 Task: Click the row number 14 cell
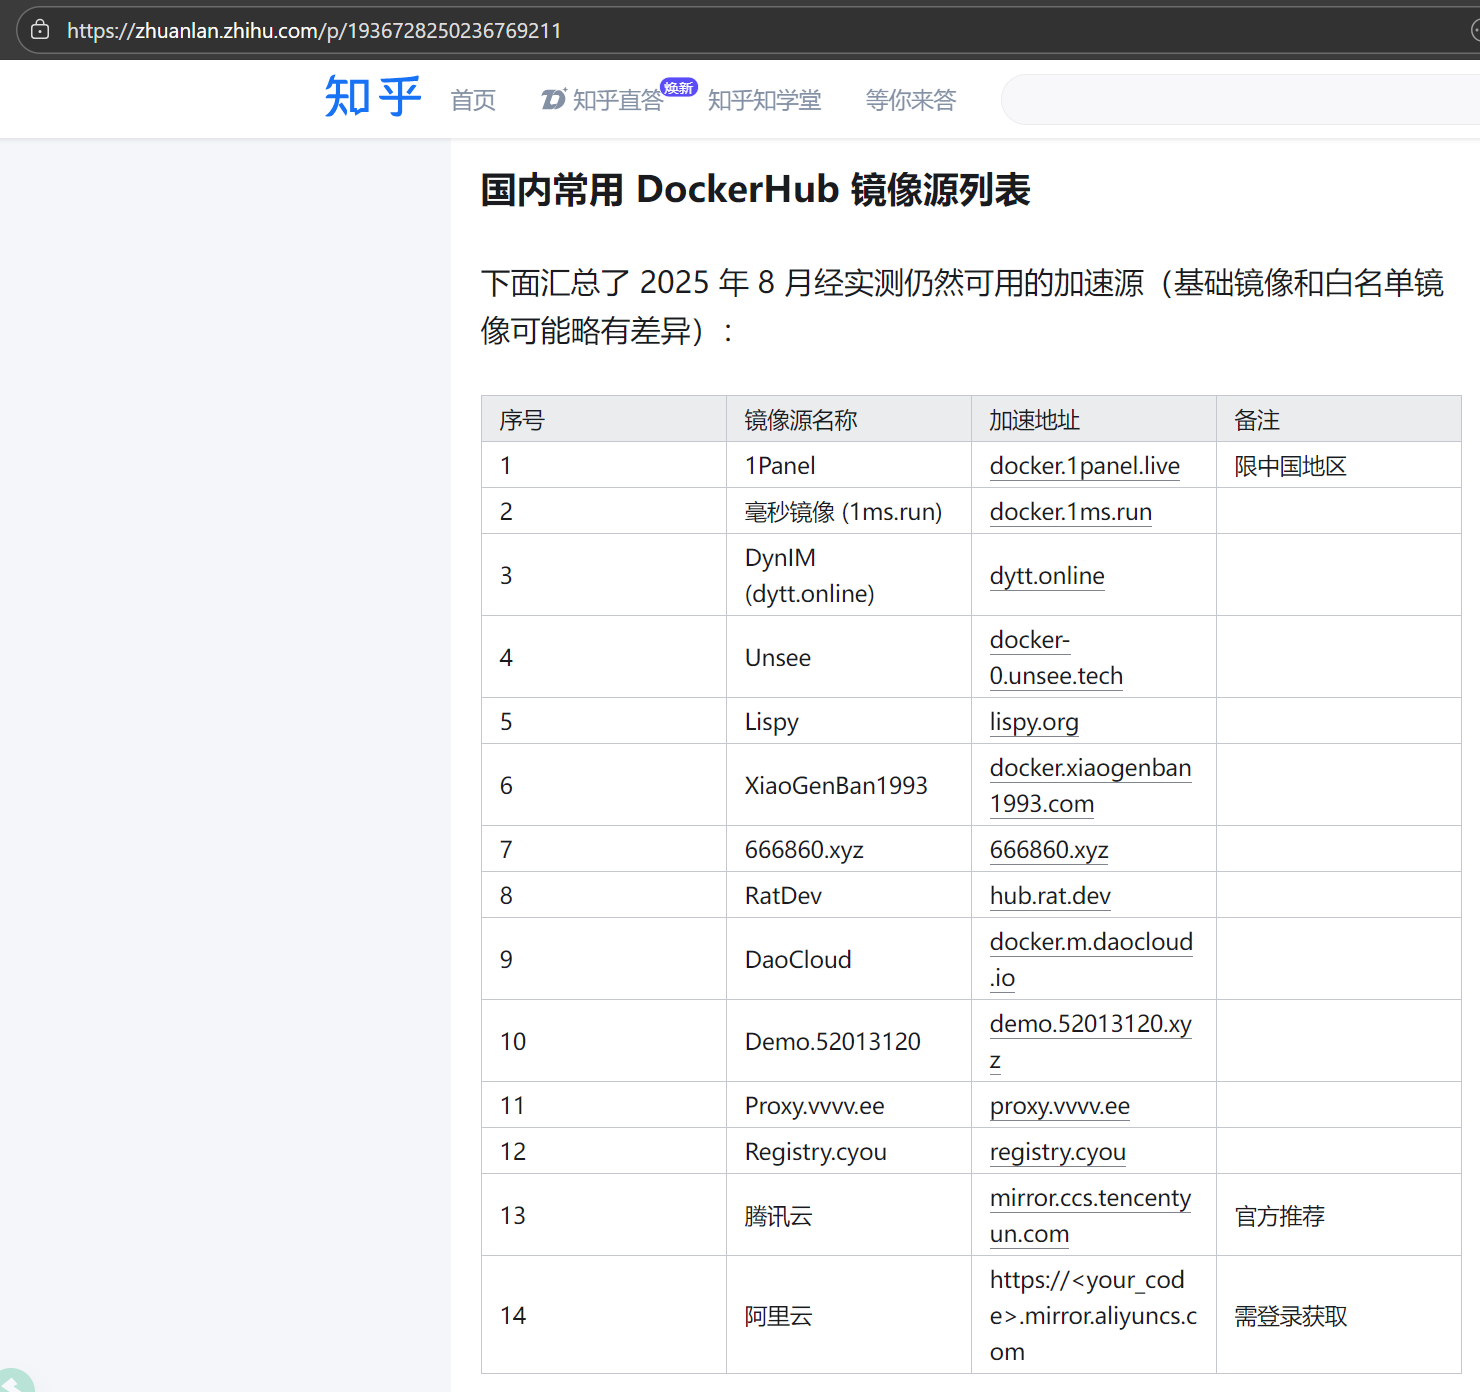pos(604,1316)
